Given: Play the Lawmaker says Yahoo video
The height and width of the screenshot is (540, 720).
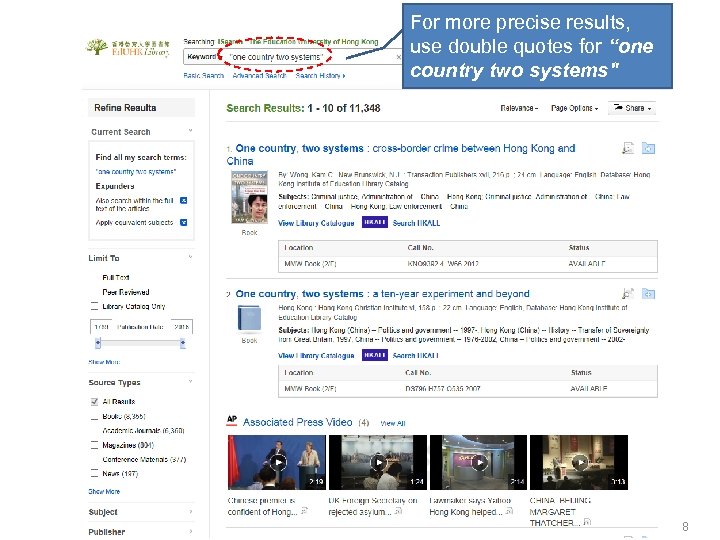Looking at the screenshot, I should coord(478,462).
